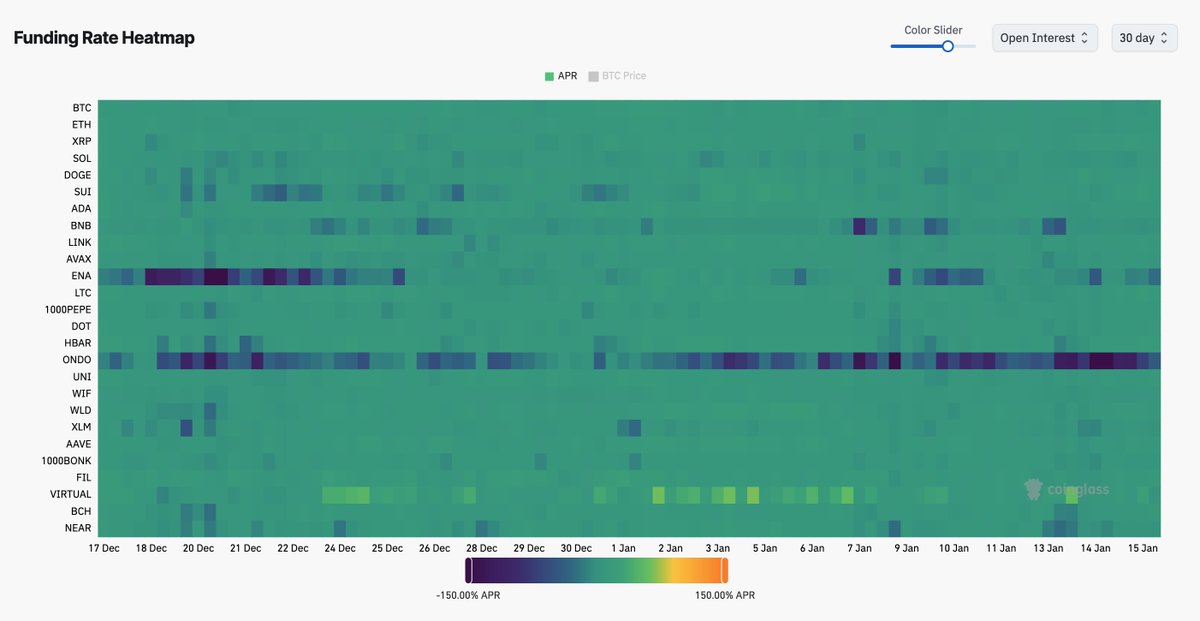
Task: Click the 25 Dec date label
Action: pyautogui.click(x=387, y=548)
